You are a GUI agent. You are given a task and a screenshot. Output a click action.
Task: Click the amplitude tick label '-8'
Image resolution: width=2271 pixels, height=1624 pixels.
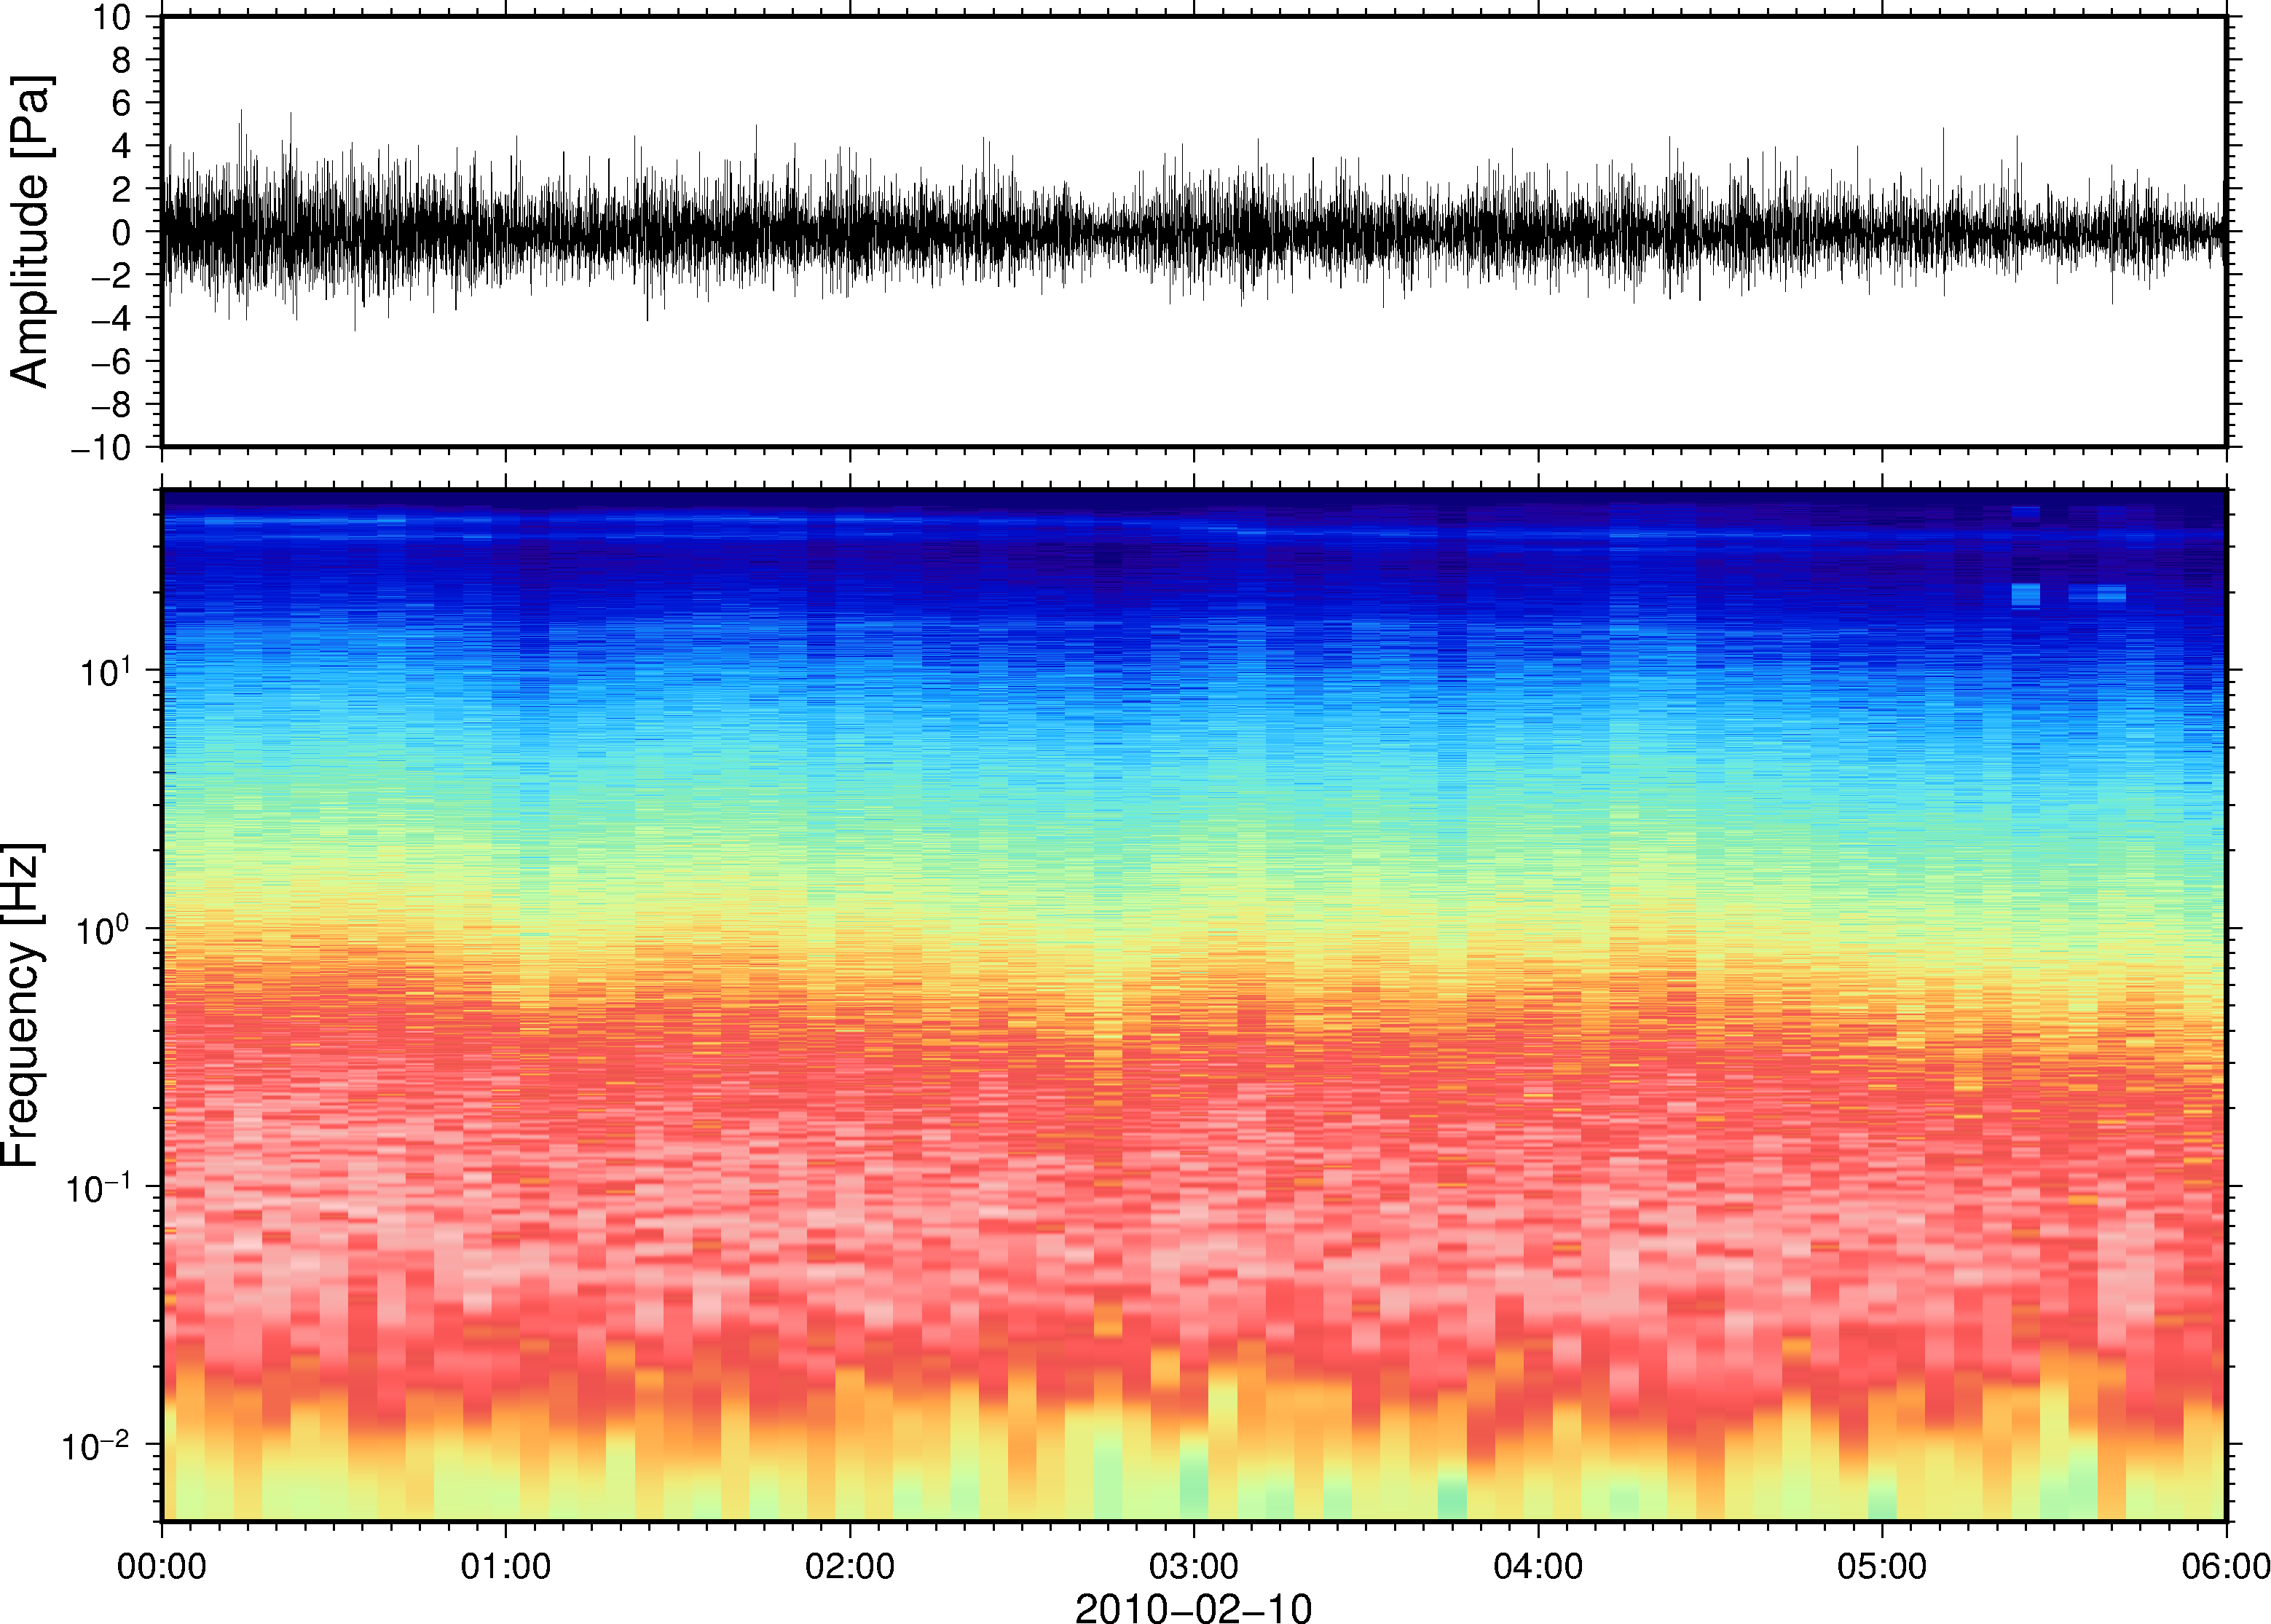tap(112, 404)
